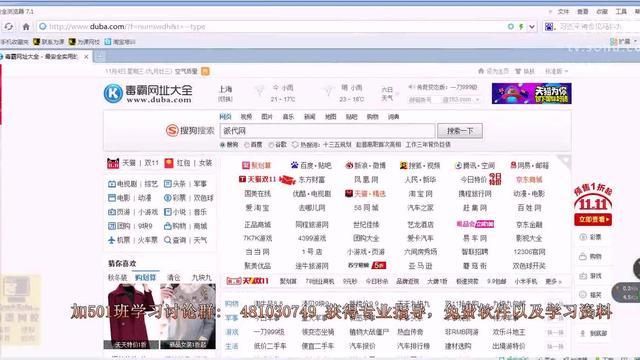Select the 搜狗 search engine radio

(223, 145)
